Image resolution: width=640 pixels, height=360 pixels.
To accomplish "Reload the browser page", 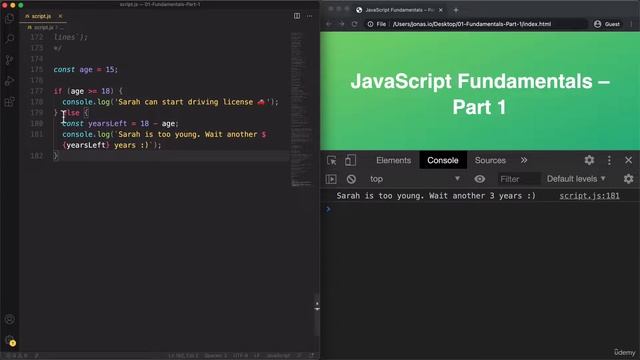I will point(354,24).
